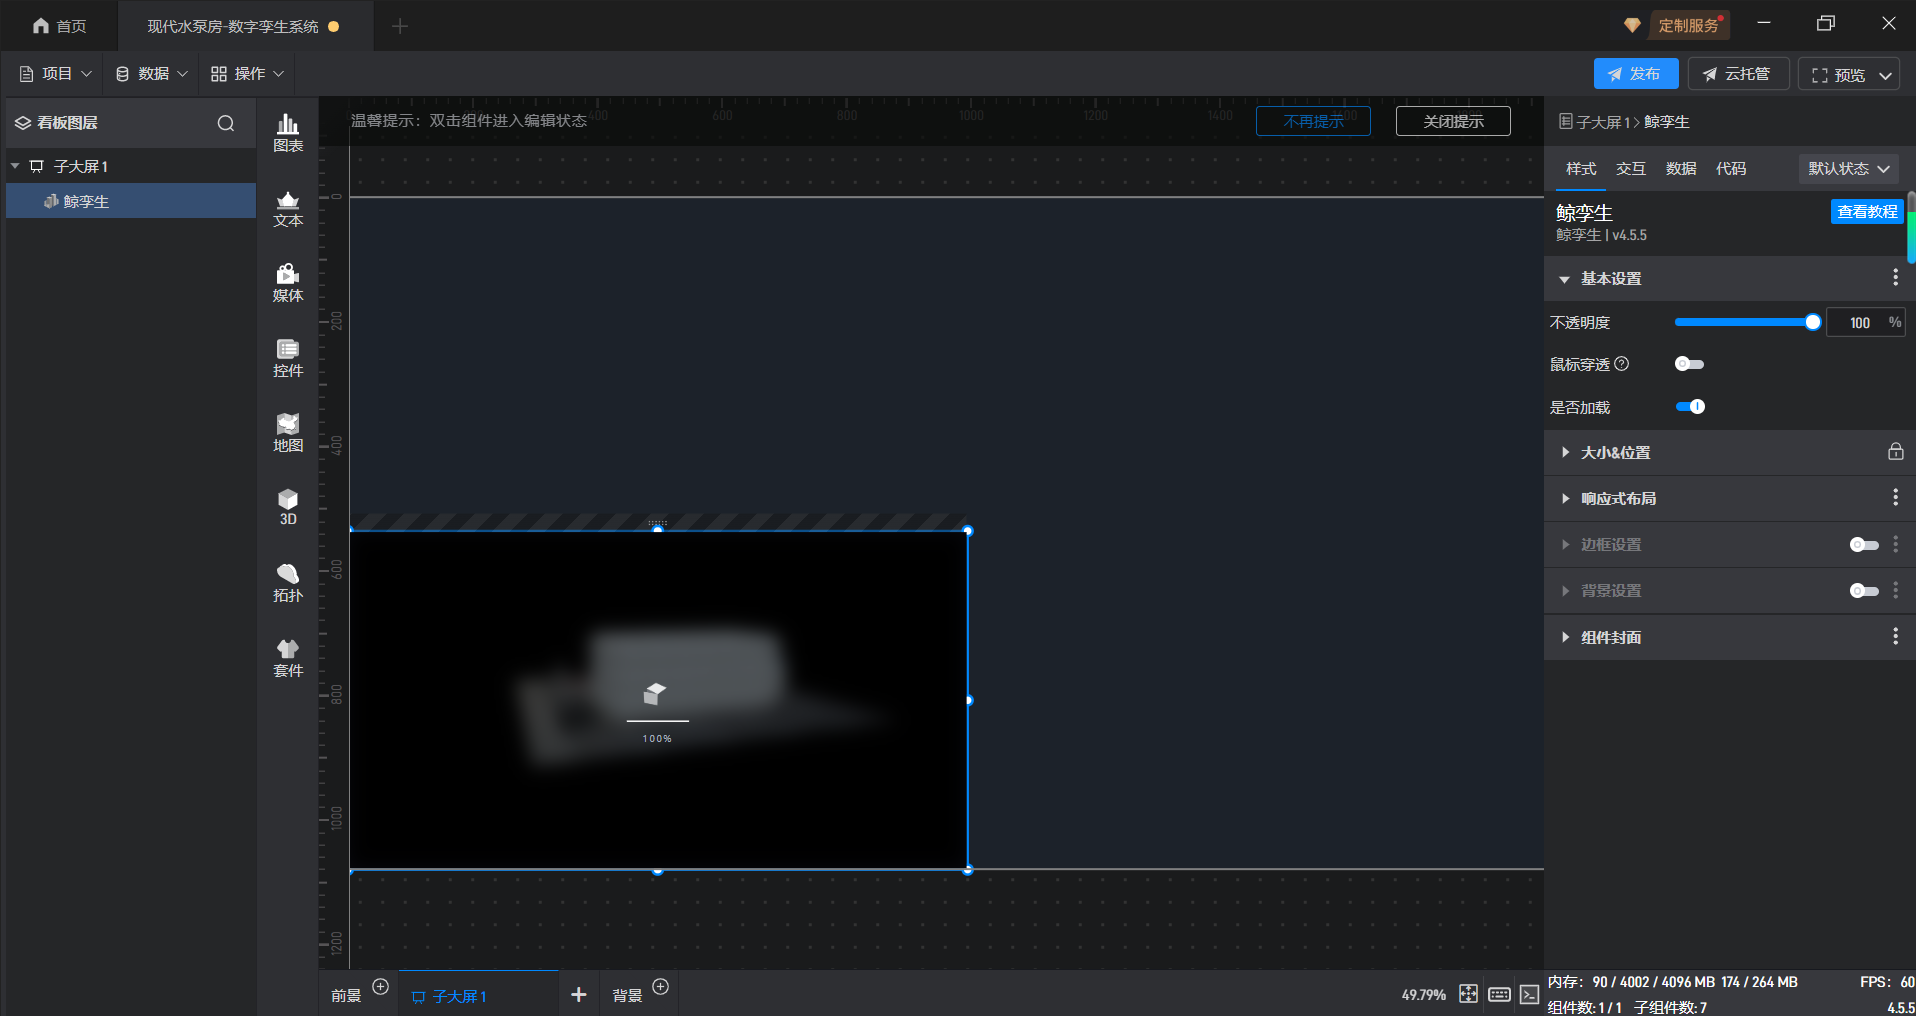Enable the 背景设置 toggle
Viewport: 1916px width, 1016px height.
1864,591
